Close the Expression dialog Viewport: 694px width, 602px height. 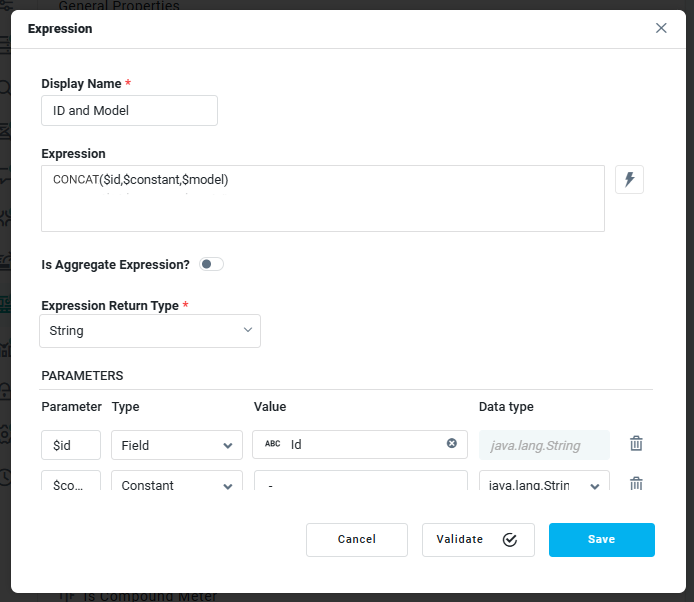click(661, 28)
